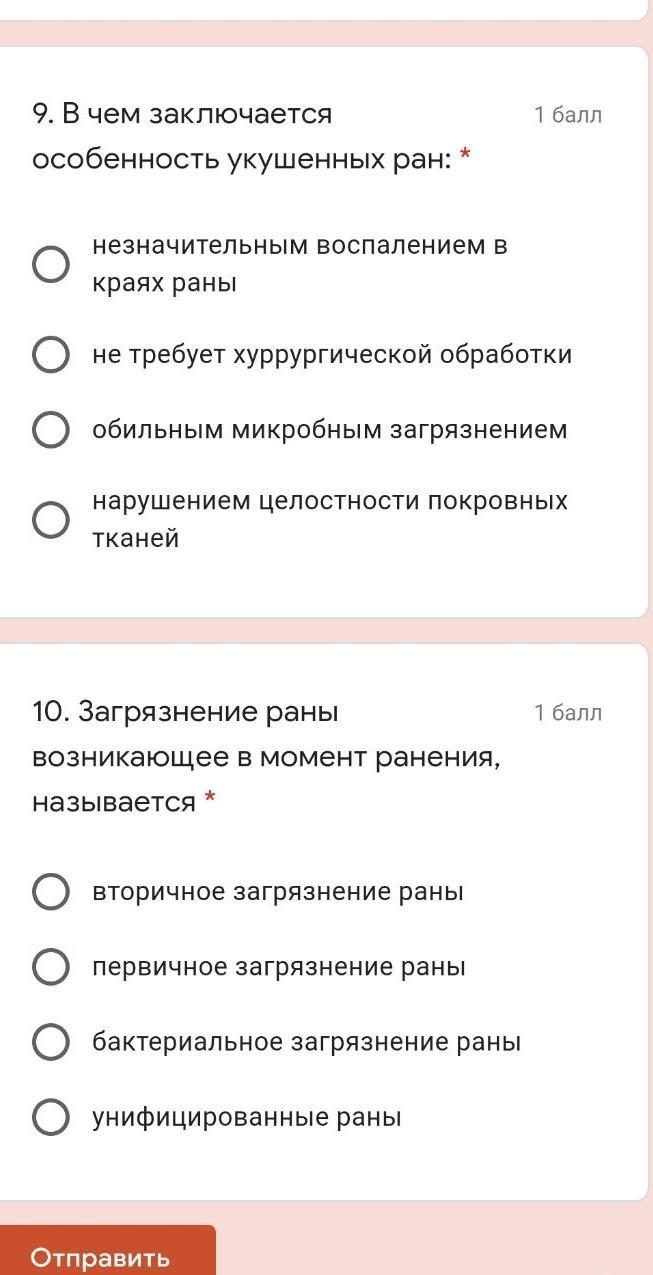
Task: Pick the "нарушением целостности покровных тканей" radio button
Action: point(51,520)
